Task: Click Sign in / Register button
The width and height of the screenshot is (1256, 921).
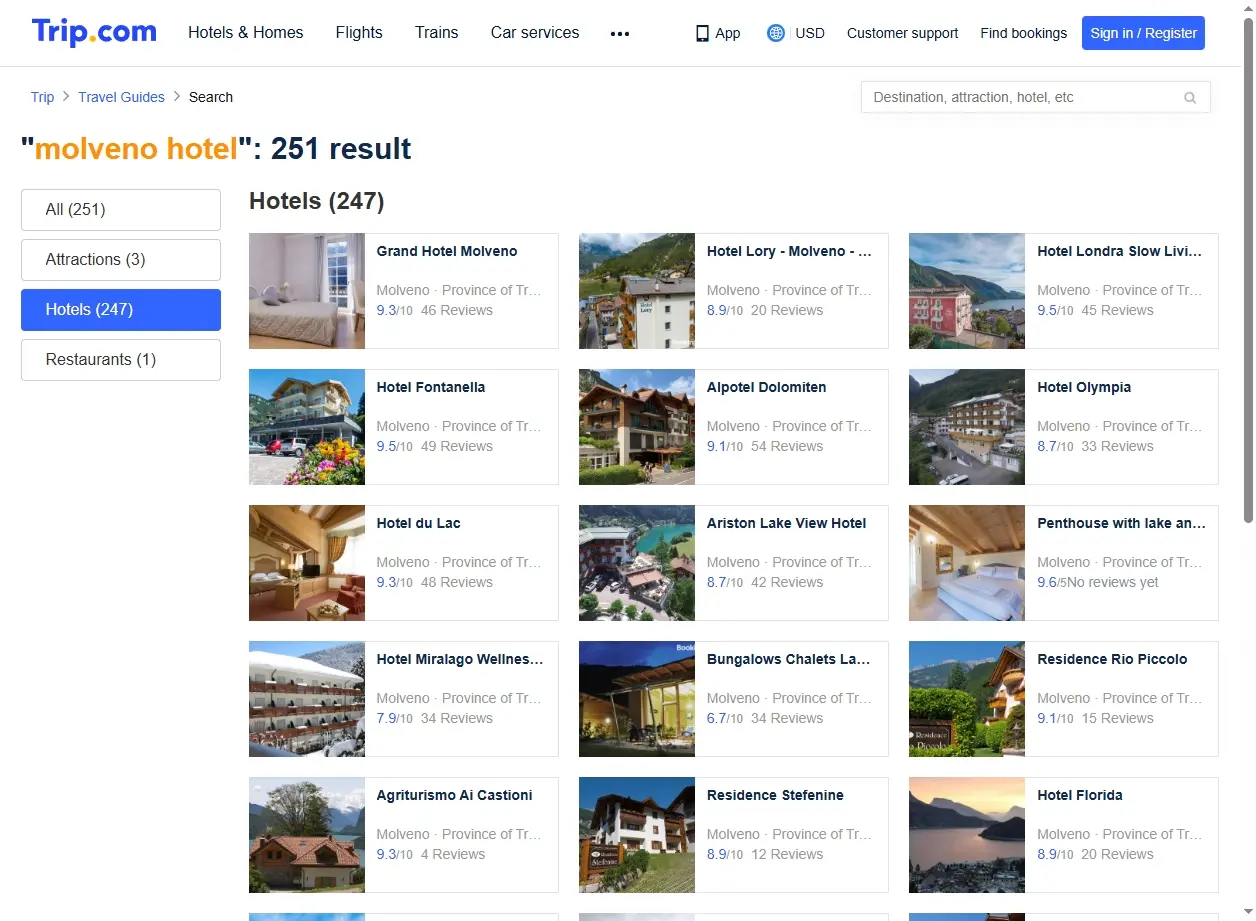Action: click(x=1143, y=33)
